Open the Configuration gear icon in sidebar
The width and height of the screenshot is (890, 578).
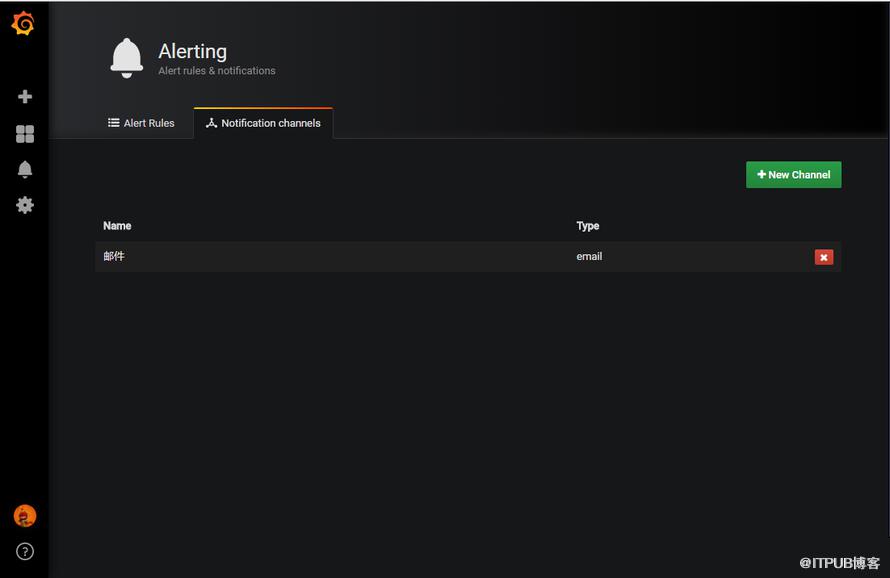coord(25,205)
